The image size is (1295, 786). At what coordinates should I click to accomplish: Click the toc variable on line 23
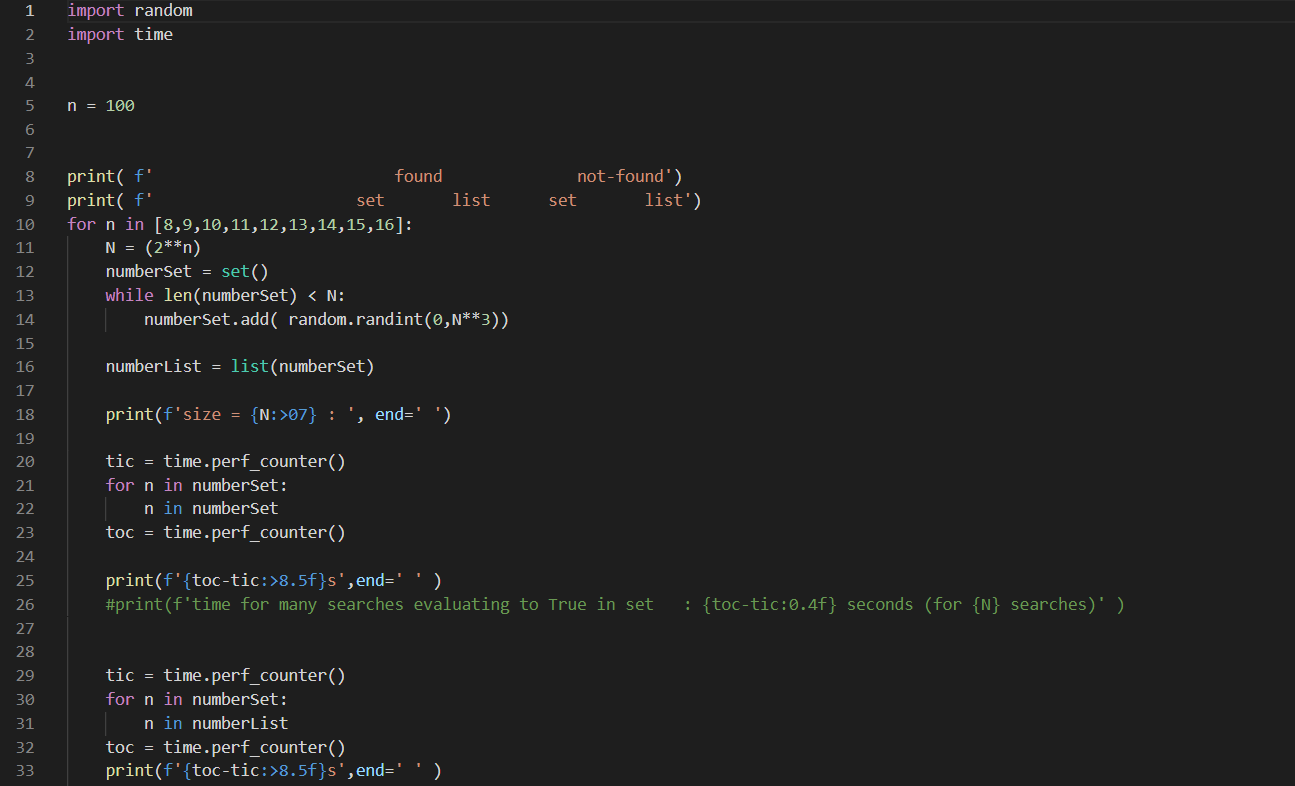tap(119, 532)
